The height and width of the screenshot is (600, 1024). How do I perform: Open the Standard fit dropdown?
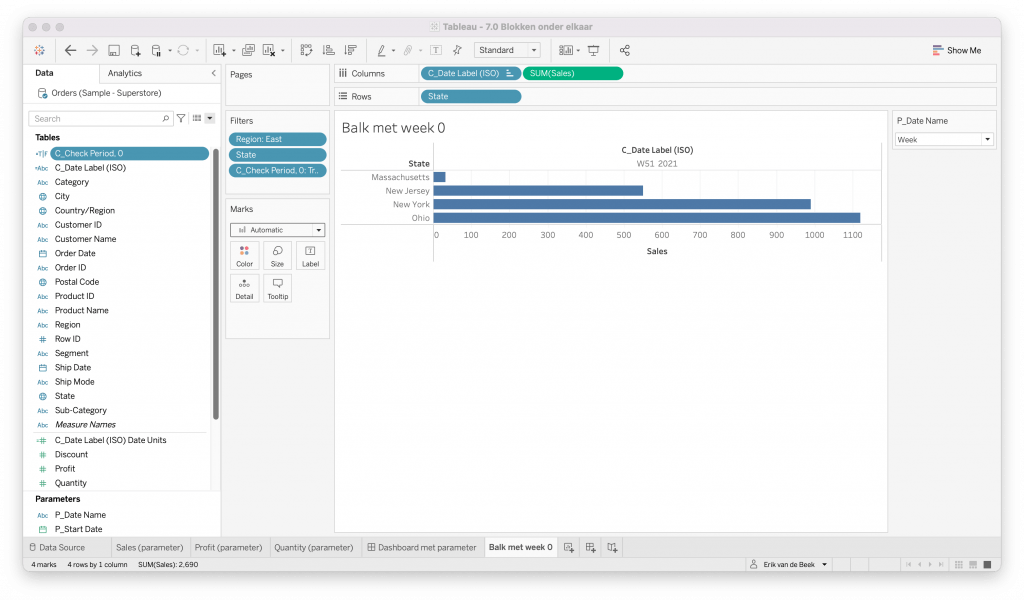click(x=507, y=50)
